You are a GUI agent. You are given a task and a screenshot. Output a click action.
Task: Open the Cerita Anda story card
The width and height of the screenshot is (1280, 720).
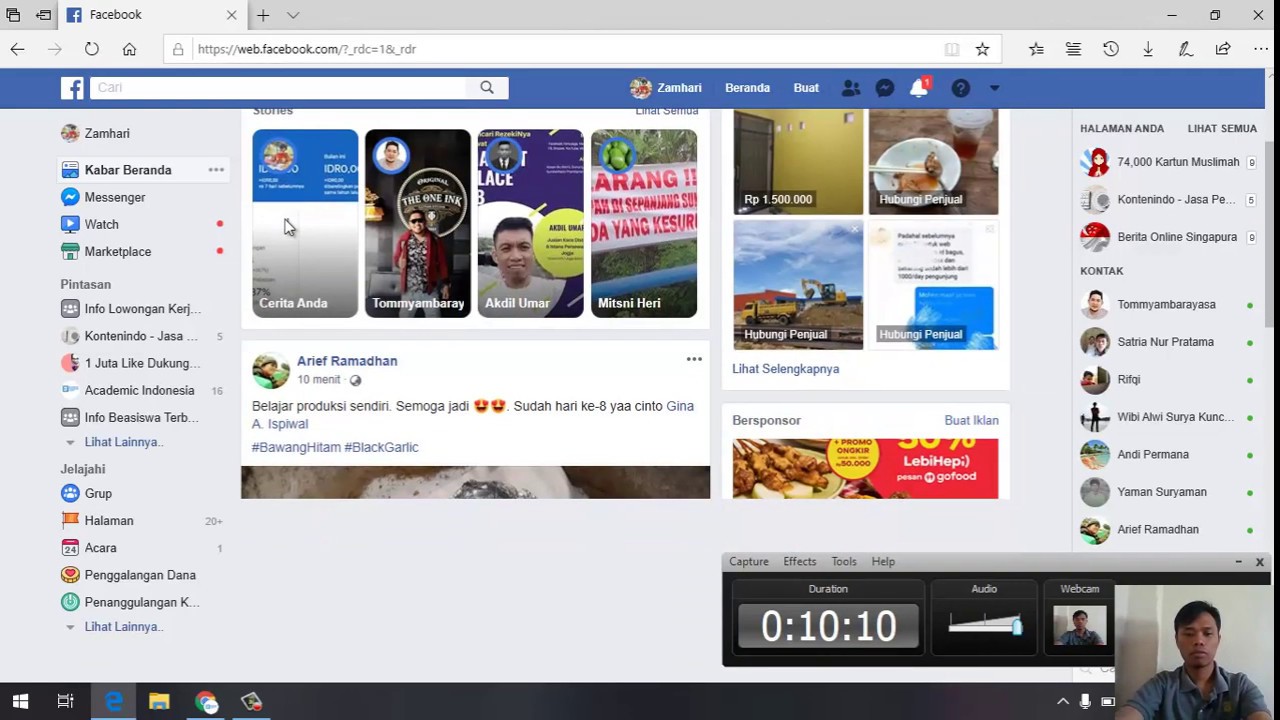(305, 223)
